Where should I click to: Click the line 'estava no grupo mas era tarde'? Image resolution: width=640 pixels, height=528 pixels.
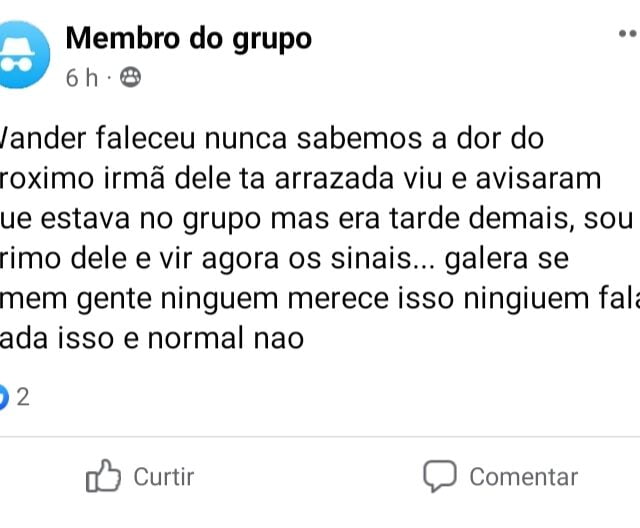(316, 219)
